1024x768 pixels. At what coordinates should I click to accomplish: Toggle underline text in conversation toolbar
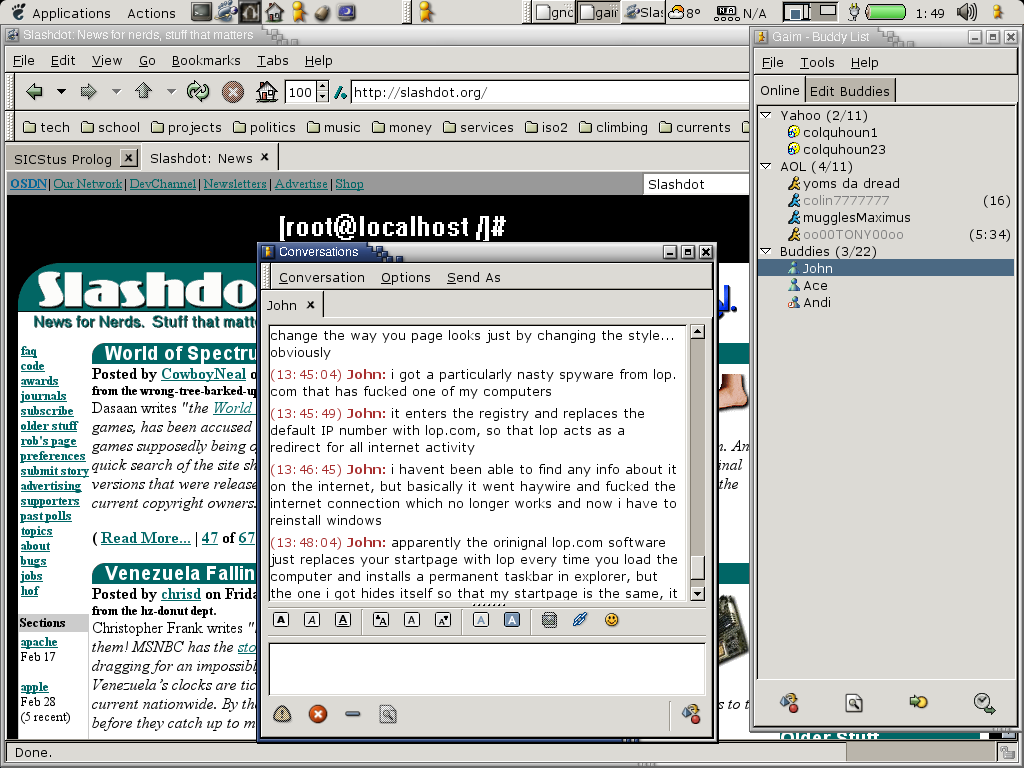point(343,620)
